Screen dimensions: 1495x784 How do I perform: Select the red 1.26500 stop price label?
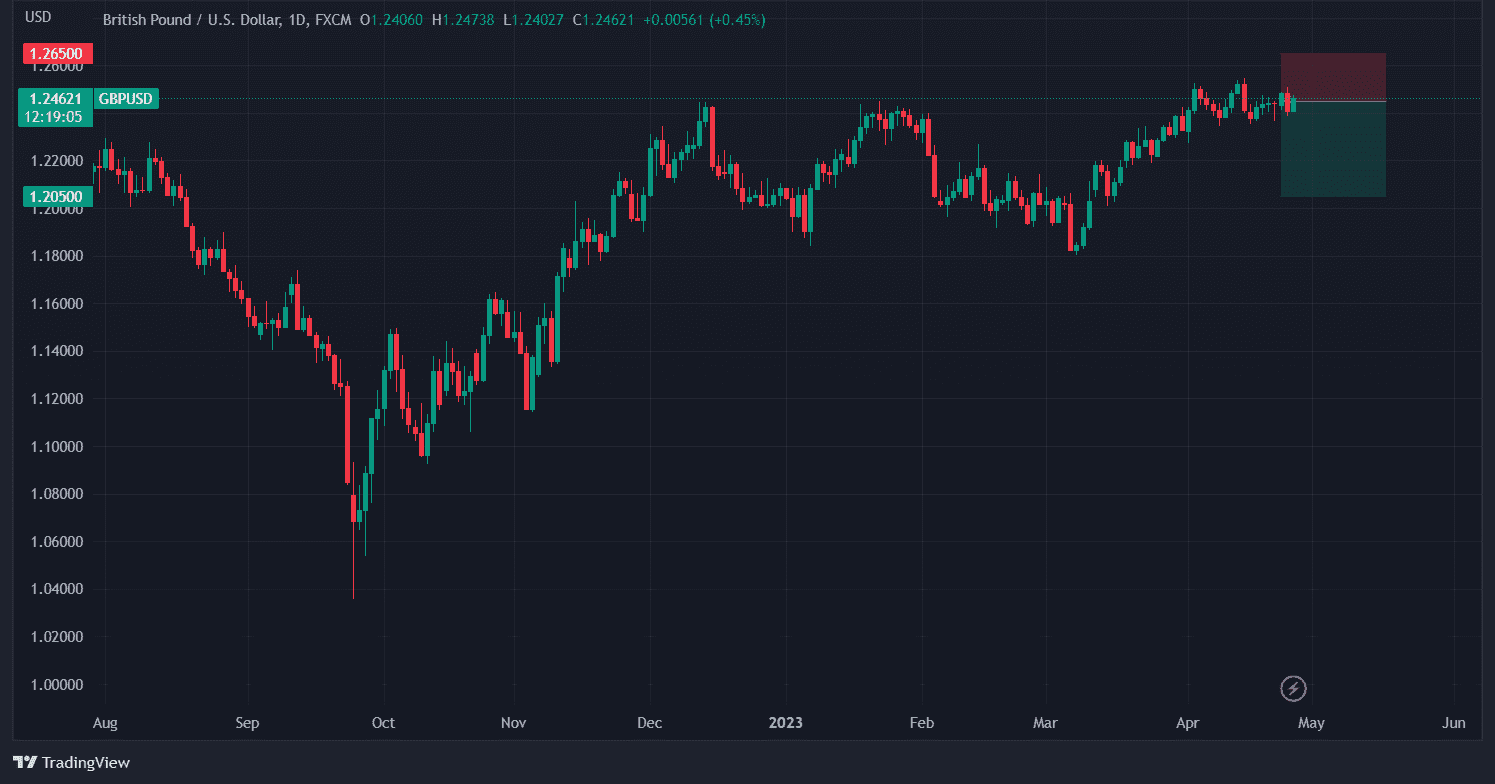[60, 53]
